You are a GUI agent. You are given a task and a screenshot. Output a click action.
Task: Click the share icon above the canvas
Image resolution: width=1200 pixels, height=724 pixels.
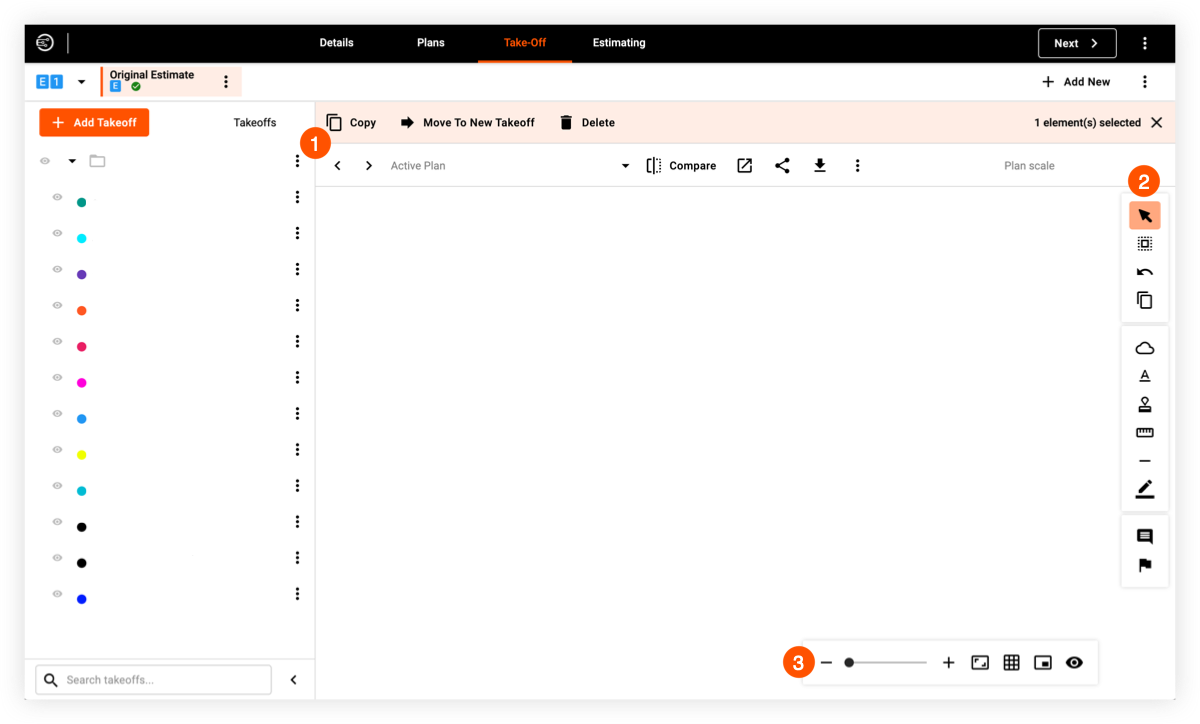click(783, 165)
